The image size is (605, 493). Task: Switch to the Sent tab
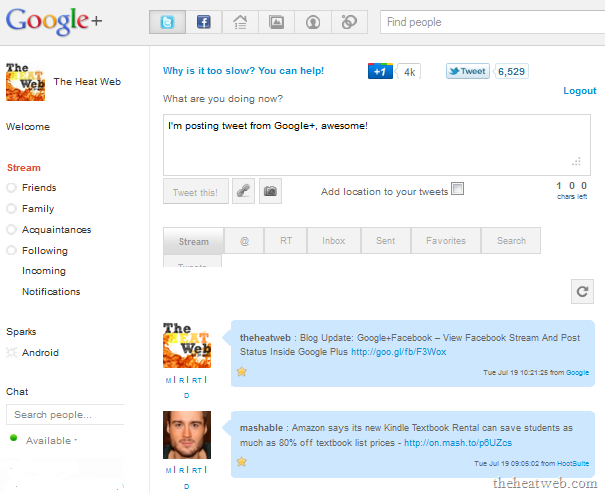click(385, 241)
